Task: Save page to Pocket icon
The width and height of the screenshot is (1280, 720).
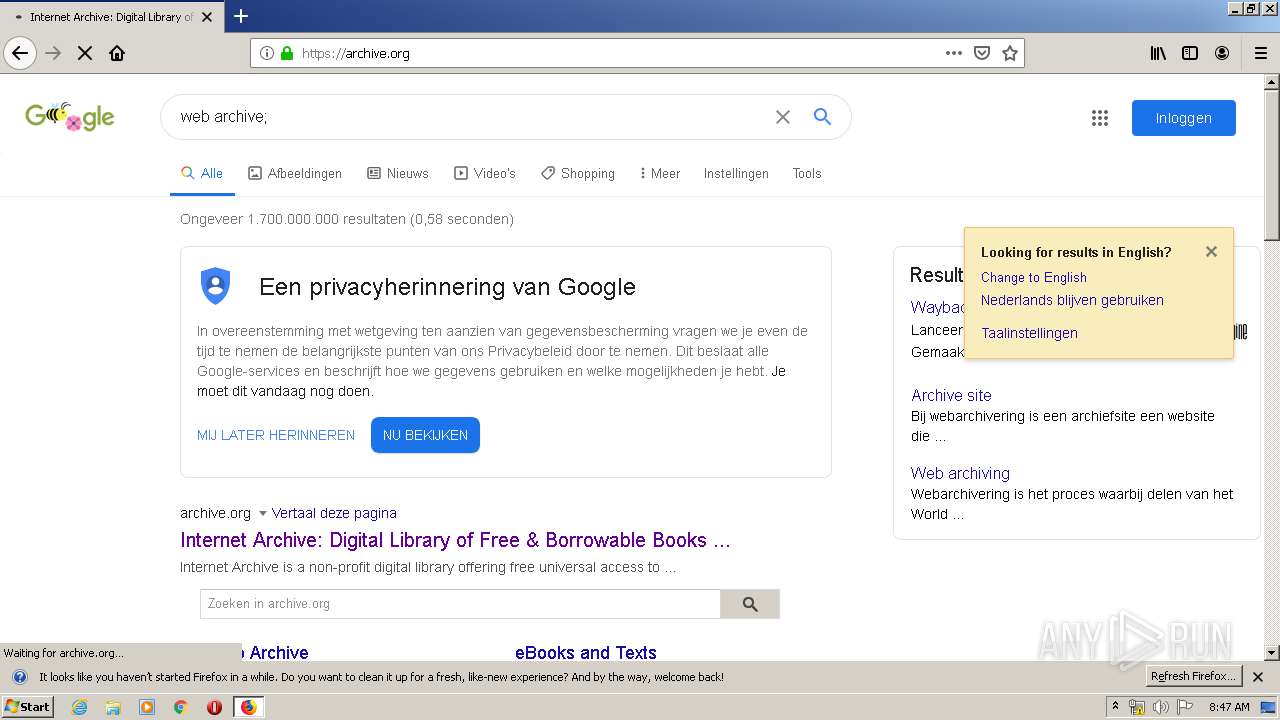Action: pyautogui.click(x=982, y=53)
